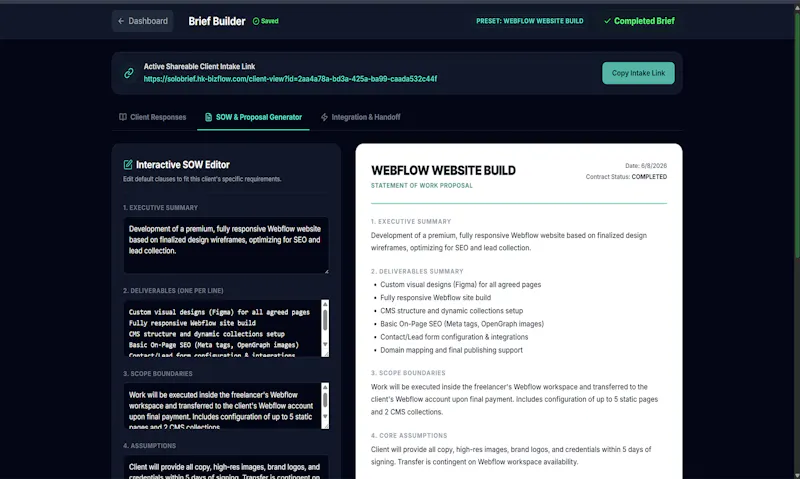Click the chain link icon beside intake link

pyautogui.click(x=129, y=73)
